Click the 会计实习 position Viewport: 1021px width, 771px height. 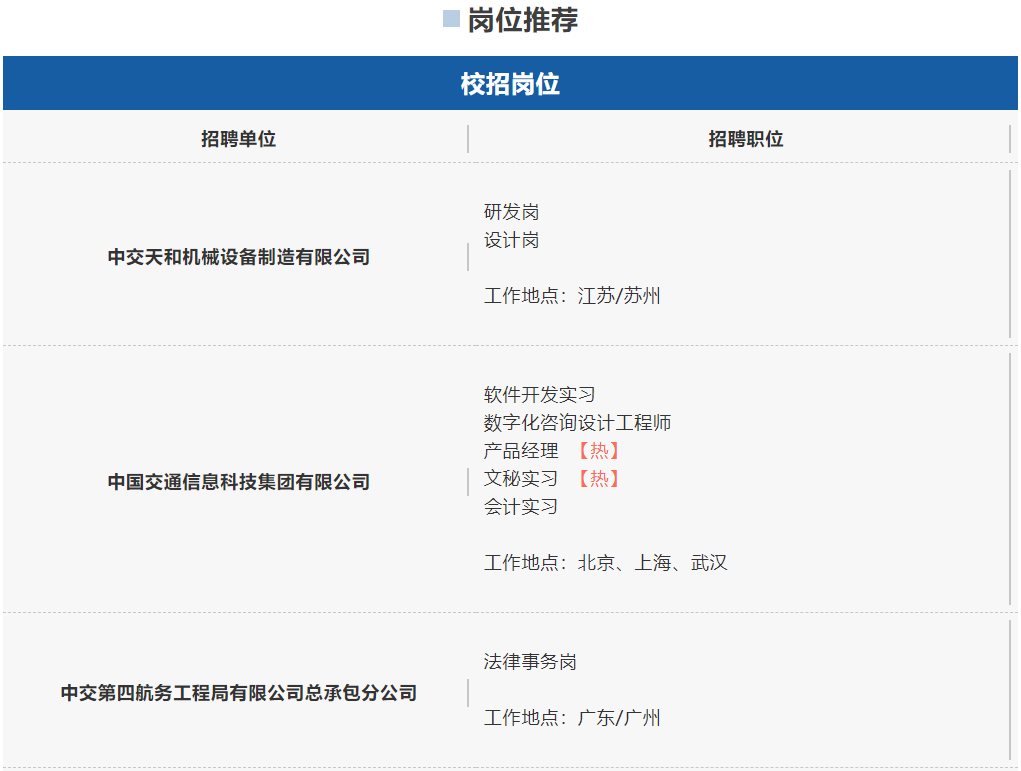click(x=520, y=507)
